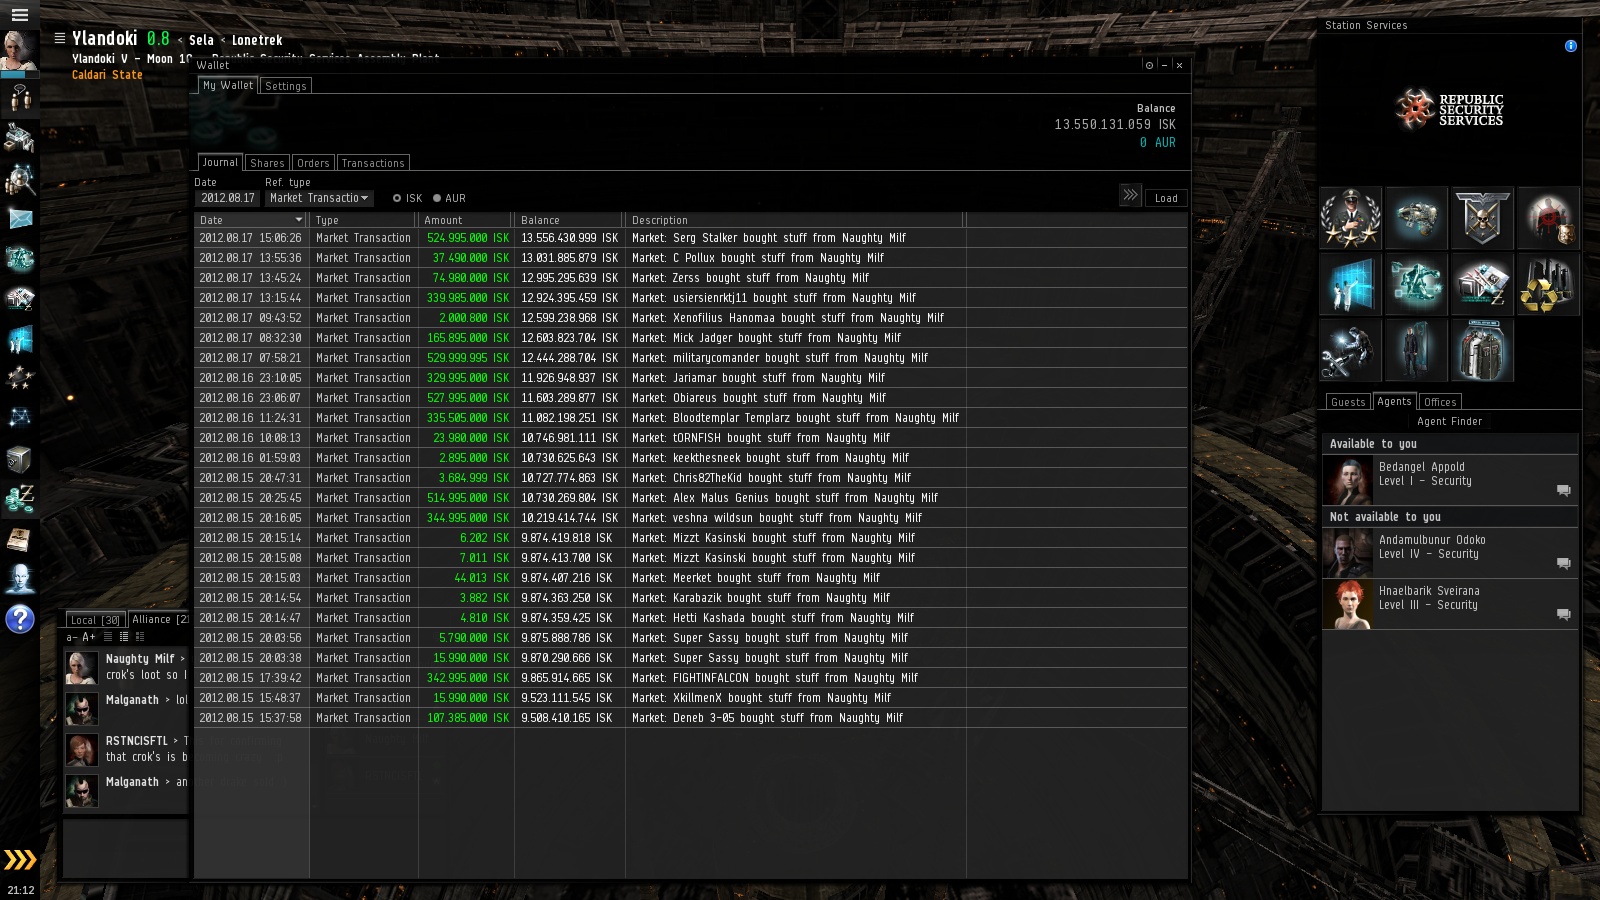Switch to the My Wallet tab

pyautogui.click(x=228, y=86)
